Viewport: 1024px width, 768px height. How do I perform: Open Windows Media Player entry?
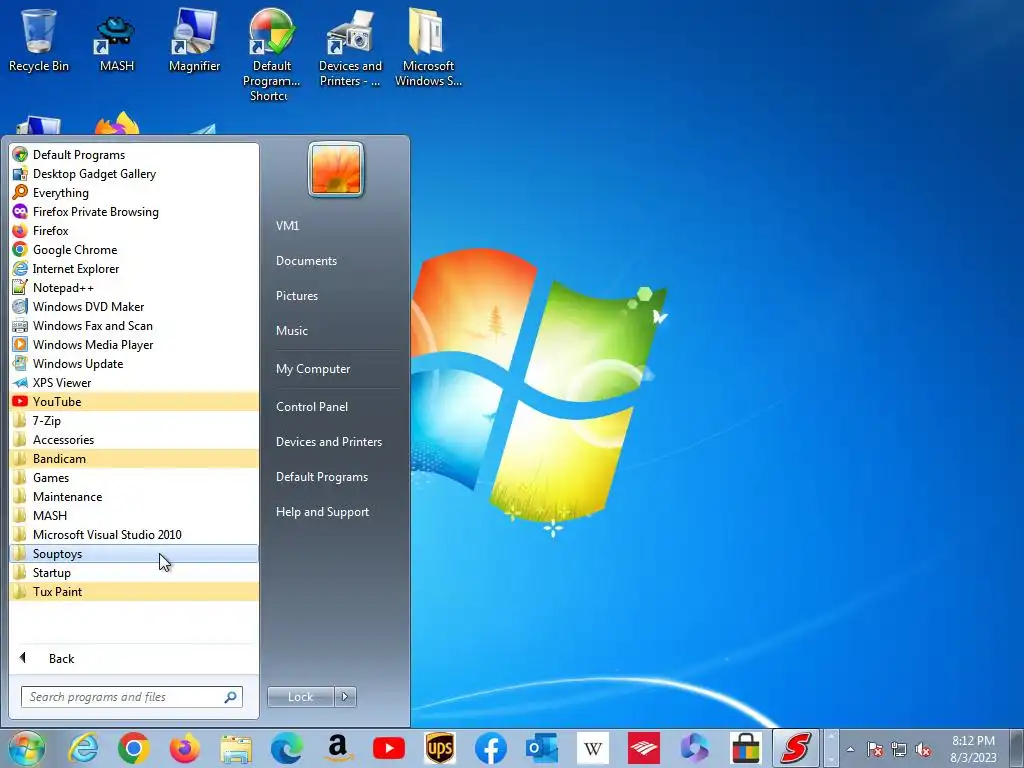[134, 344]
